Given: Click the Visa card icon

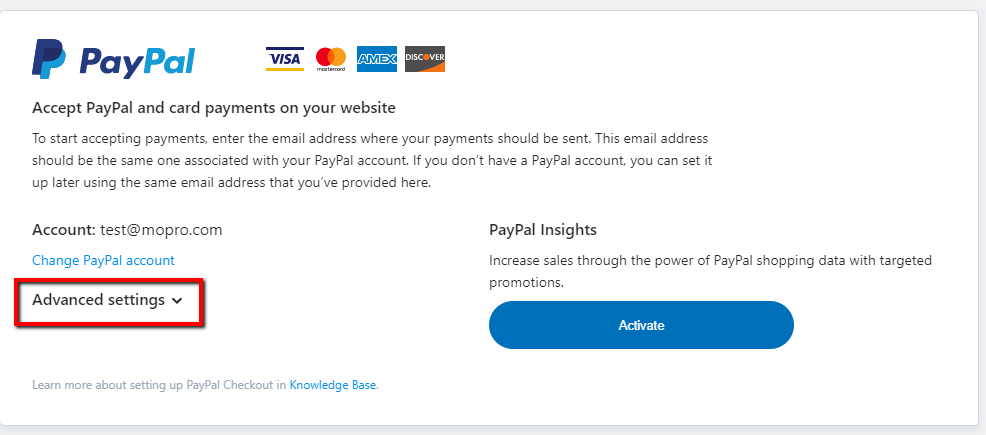Looking at the screenshot, I should (x=285, y=58).
